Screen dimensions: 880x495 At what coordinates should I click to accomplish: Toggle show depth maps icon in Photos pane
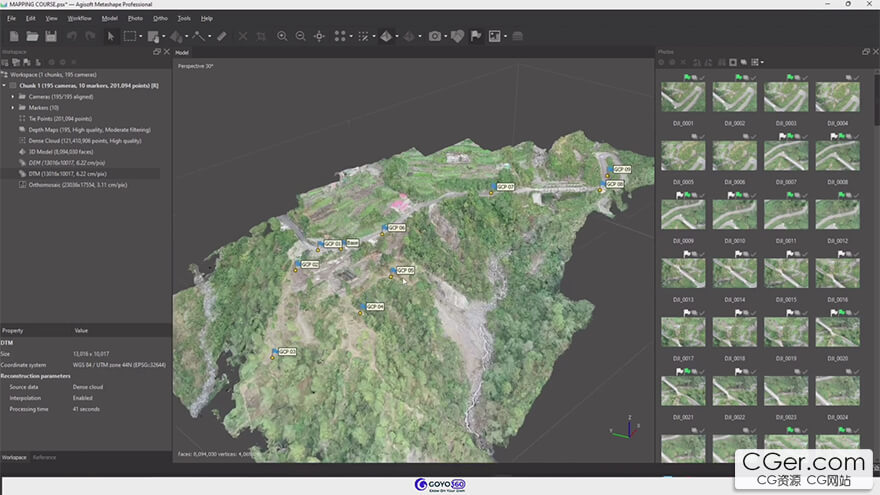coord(744,62)
